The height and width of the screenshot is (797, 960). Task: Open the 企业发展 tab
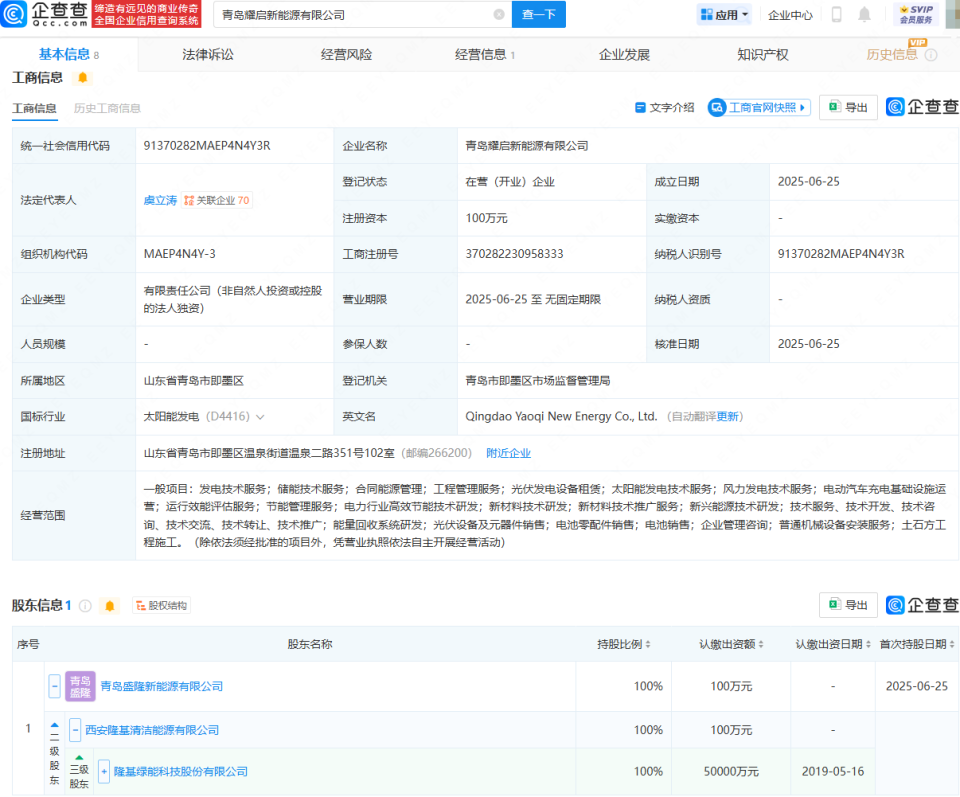[x=624, y=54]
